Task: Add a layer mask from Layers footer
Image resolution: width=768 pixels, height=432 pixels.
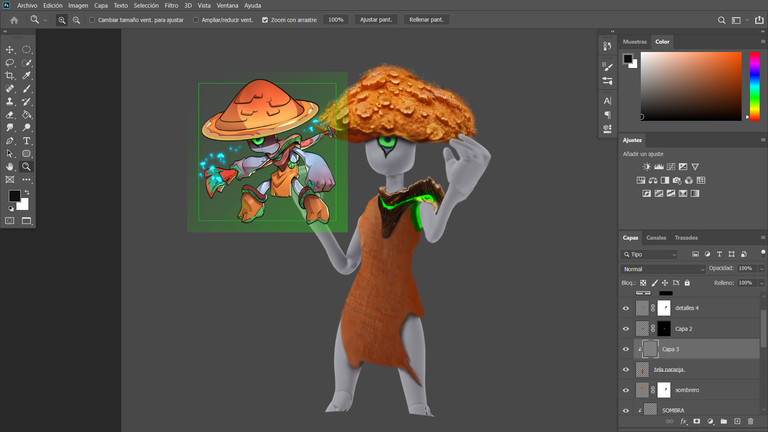Action: click(x=696, y=421)
